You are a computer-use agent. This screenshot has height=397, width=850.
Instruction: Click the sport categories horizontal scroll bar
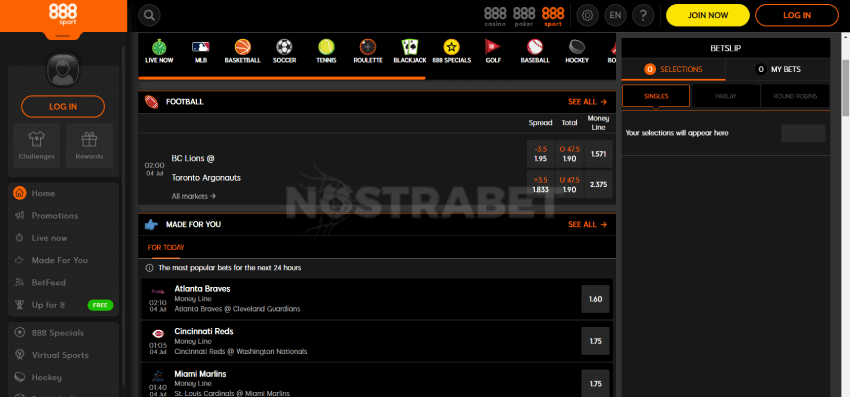click(x=282, y=78)
